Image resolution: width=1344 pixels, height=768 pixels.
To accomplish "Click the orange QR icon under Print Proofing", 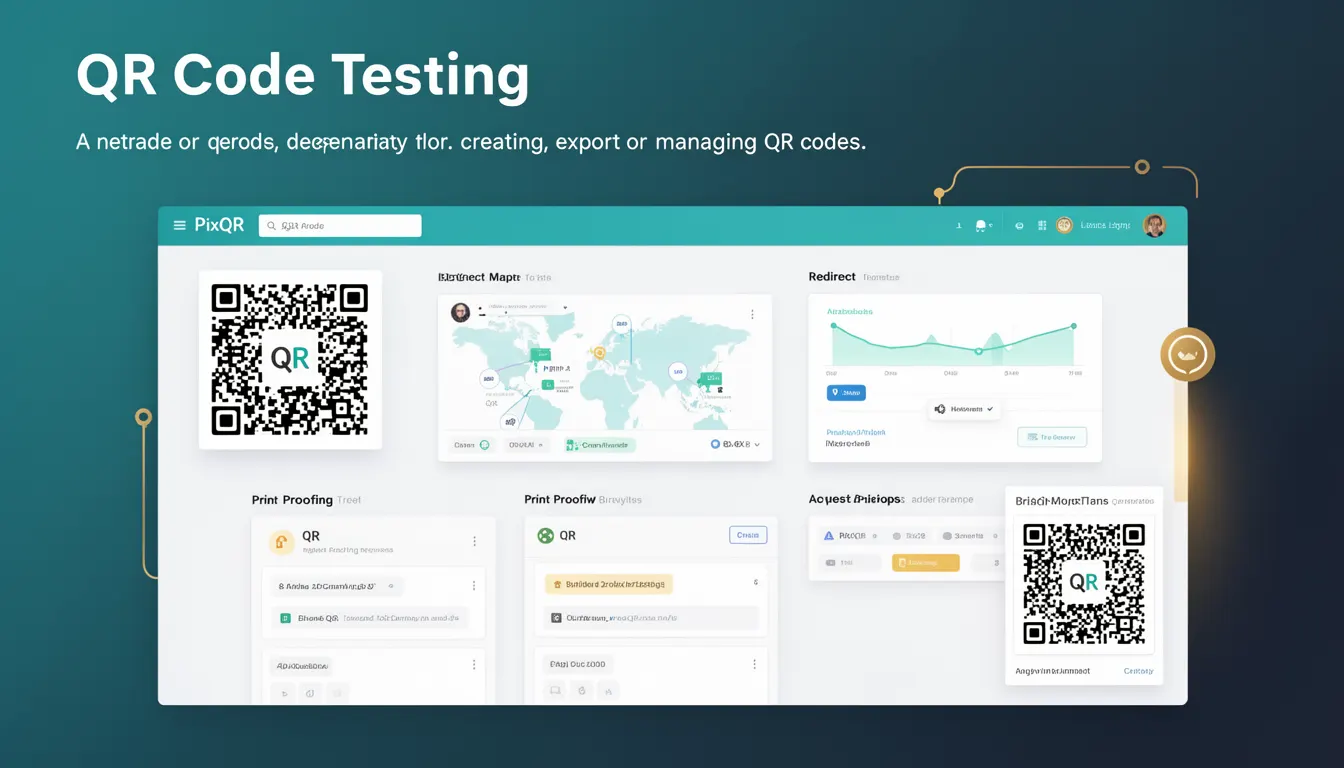I will tap(282, 542).
